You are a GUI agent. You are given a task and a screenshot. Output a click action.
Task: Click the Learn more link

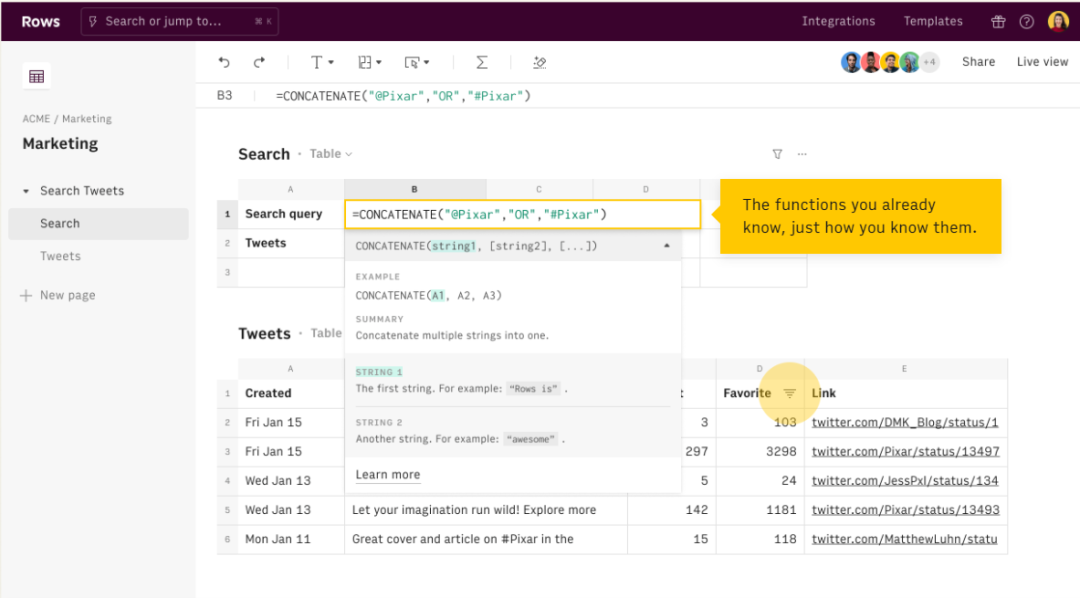pyautogui.click(x=388, y=475)
